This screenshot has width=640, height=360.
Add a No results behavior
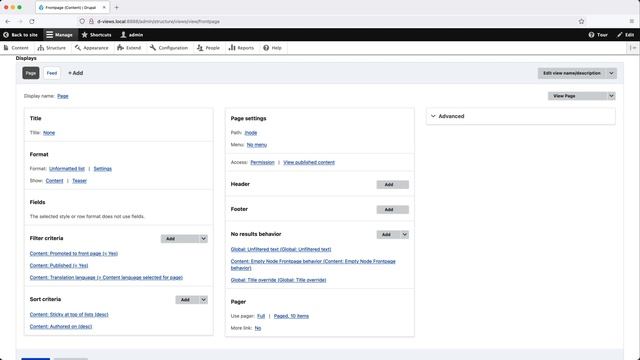(388, 235)
